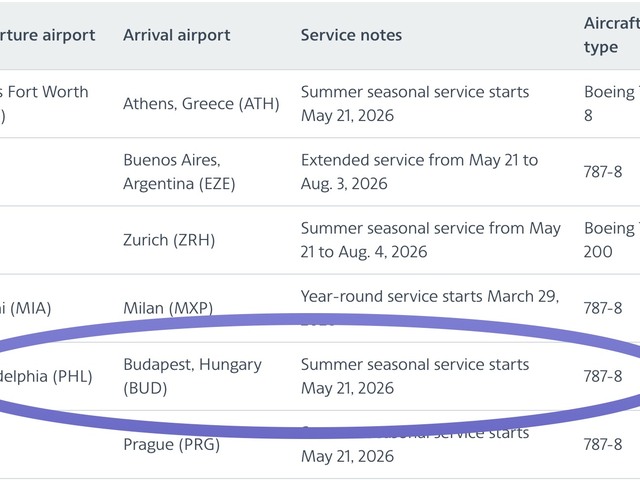This screenshot has width=640, height=480.
Task: Click the 787-8 aircraft type in Prague row
Action: 602,444
